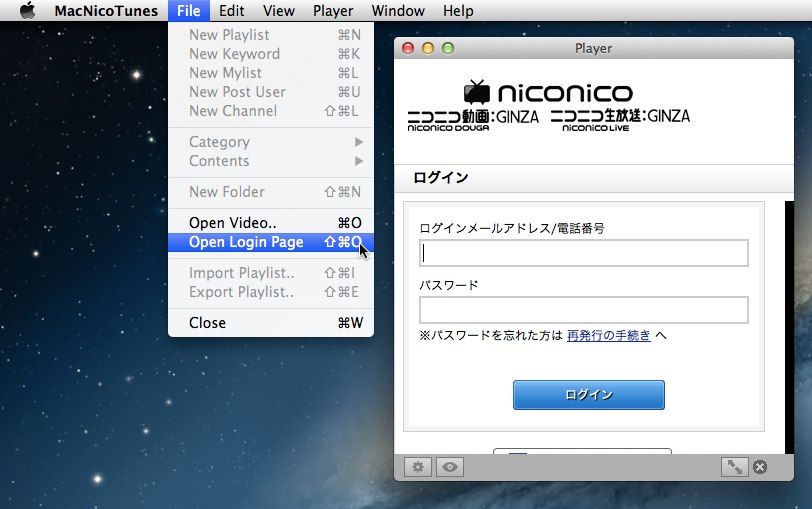
Task: Click the パスワード label text
Action: coord(449,285)
